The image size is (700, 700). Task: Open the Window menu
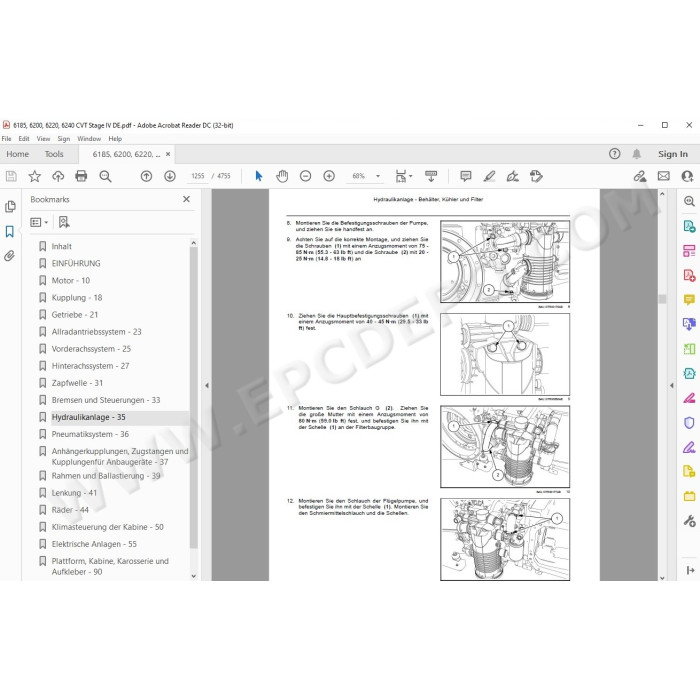[89, 139]
